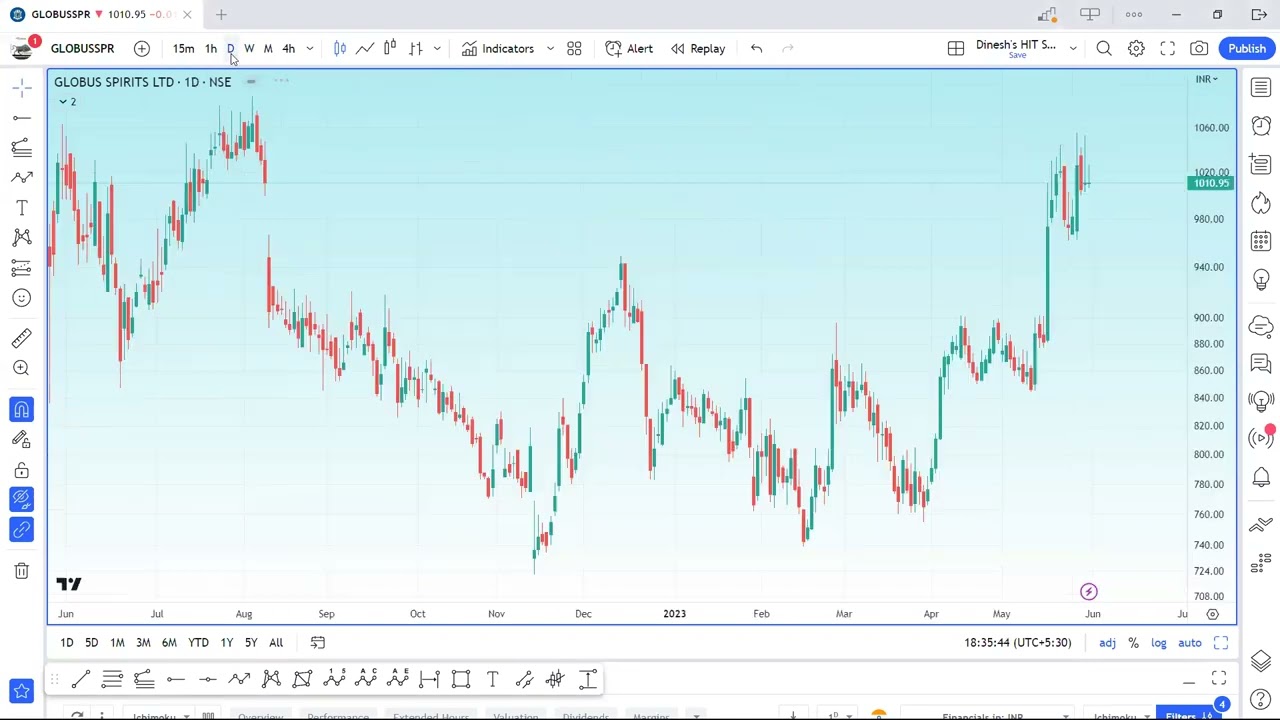1280x720 pixels.
Task: Toggle the drawing sync link option
Action: (x=21, y=529)
